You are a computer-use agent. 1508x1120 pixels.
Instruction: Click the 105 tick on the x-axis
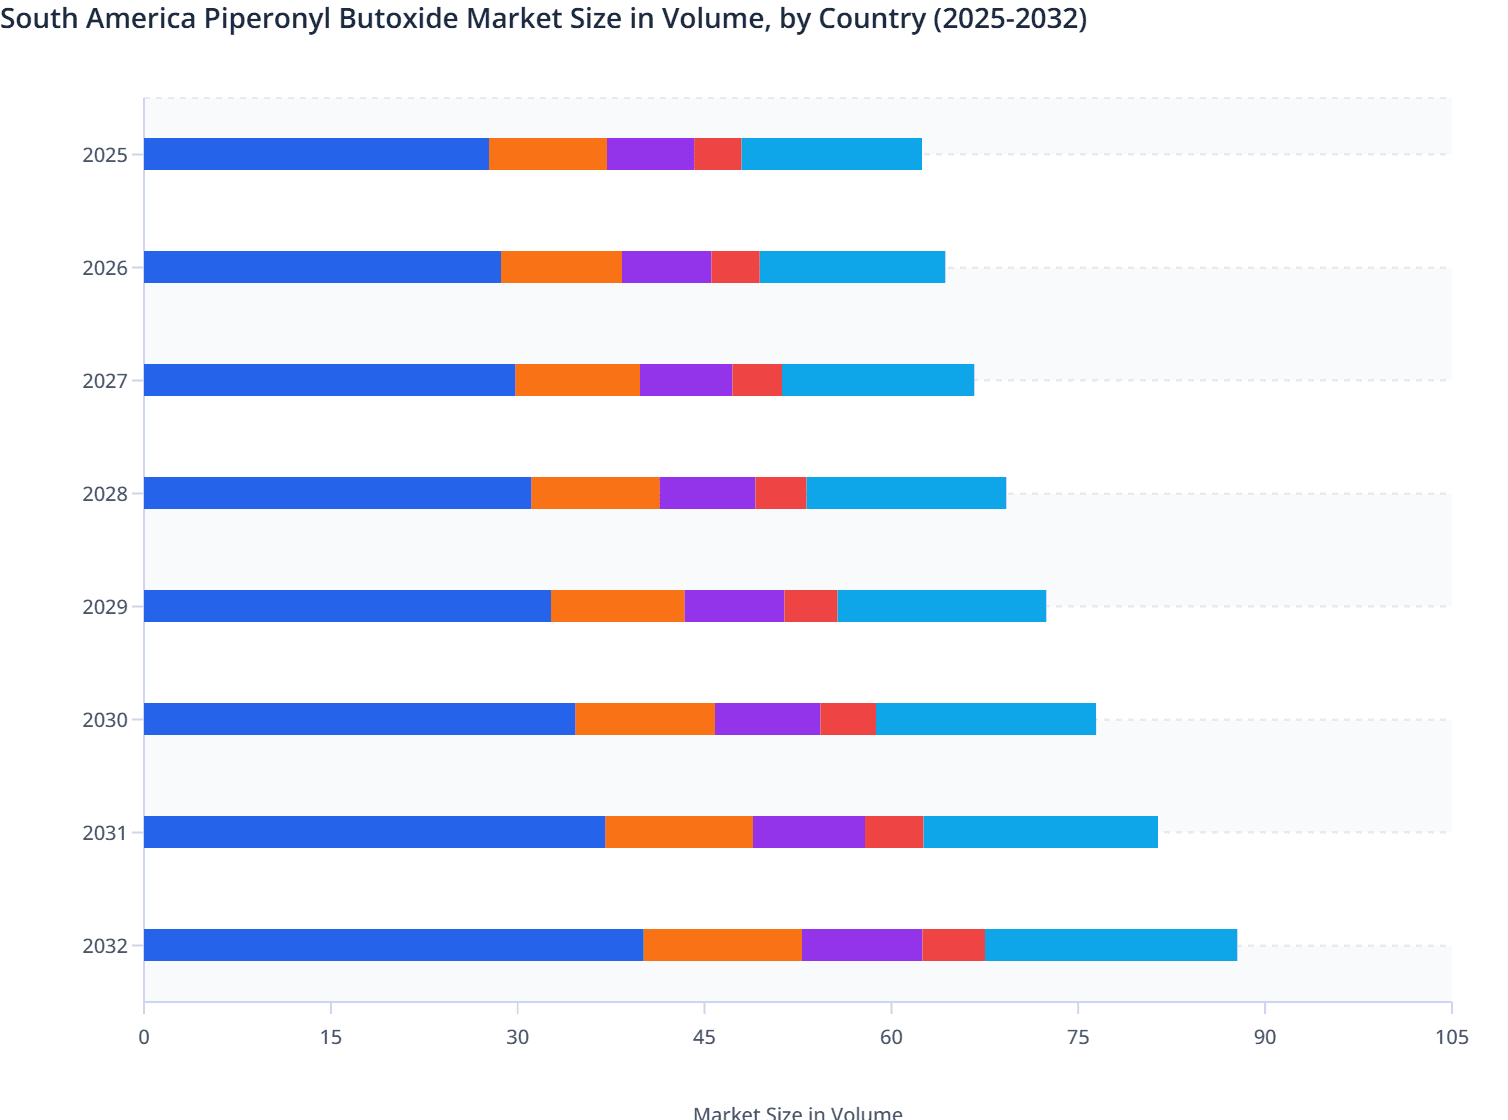click(1452, 1038)
